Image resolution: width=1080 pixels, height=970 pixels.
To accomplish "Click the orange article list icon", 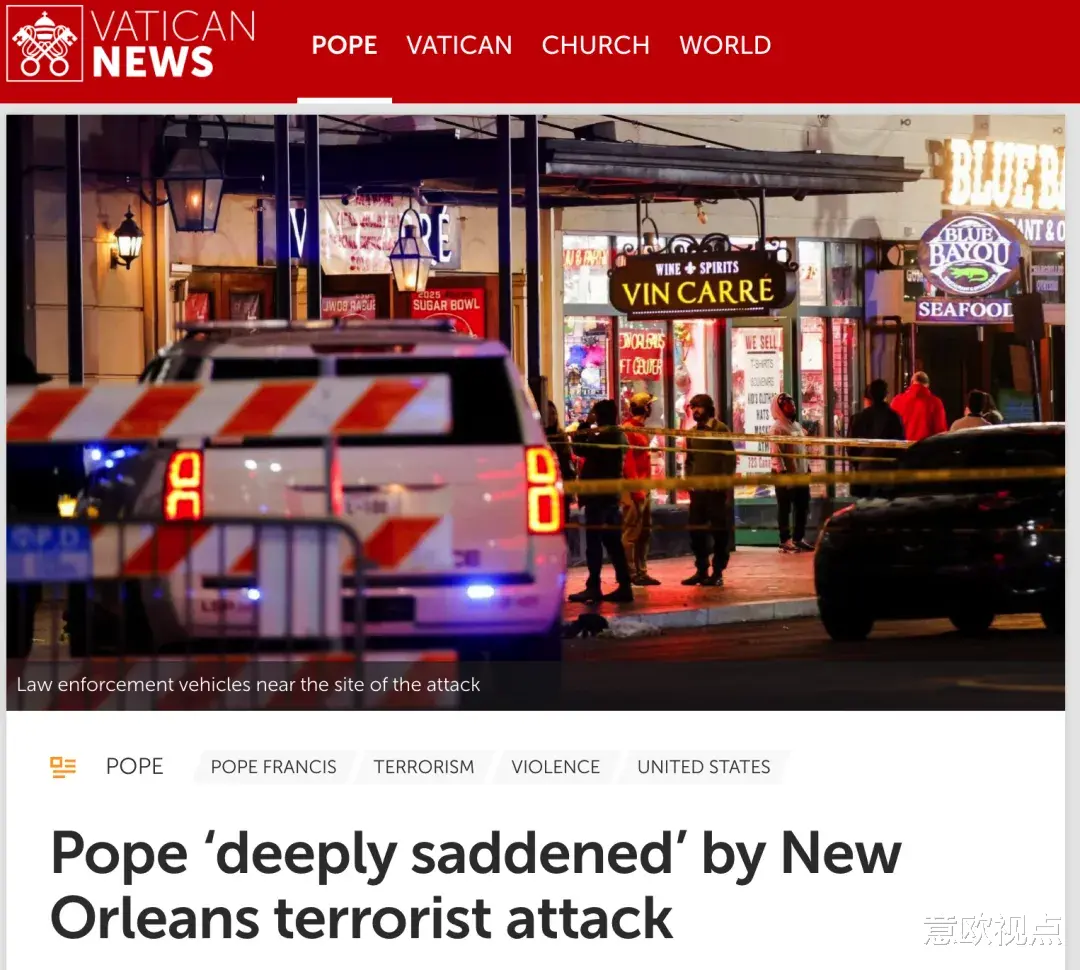I will 63,767.
